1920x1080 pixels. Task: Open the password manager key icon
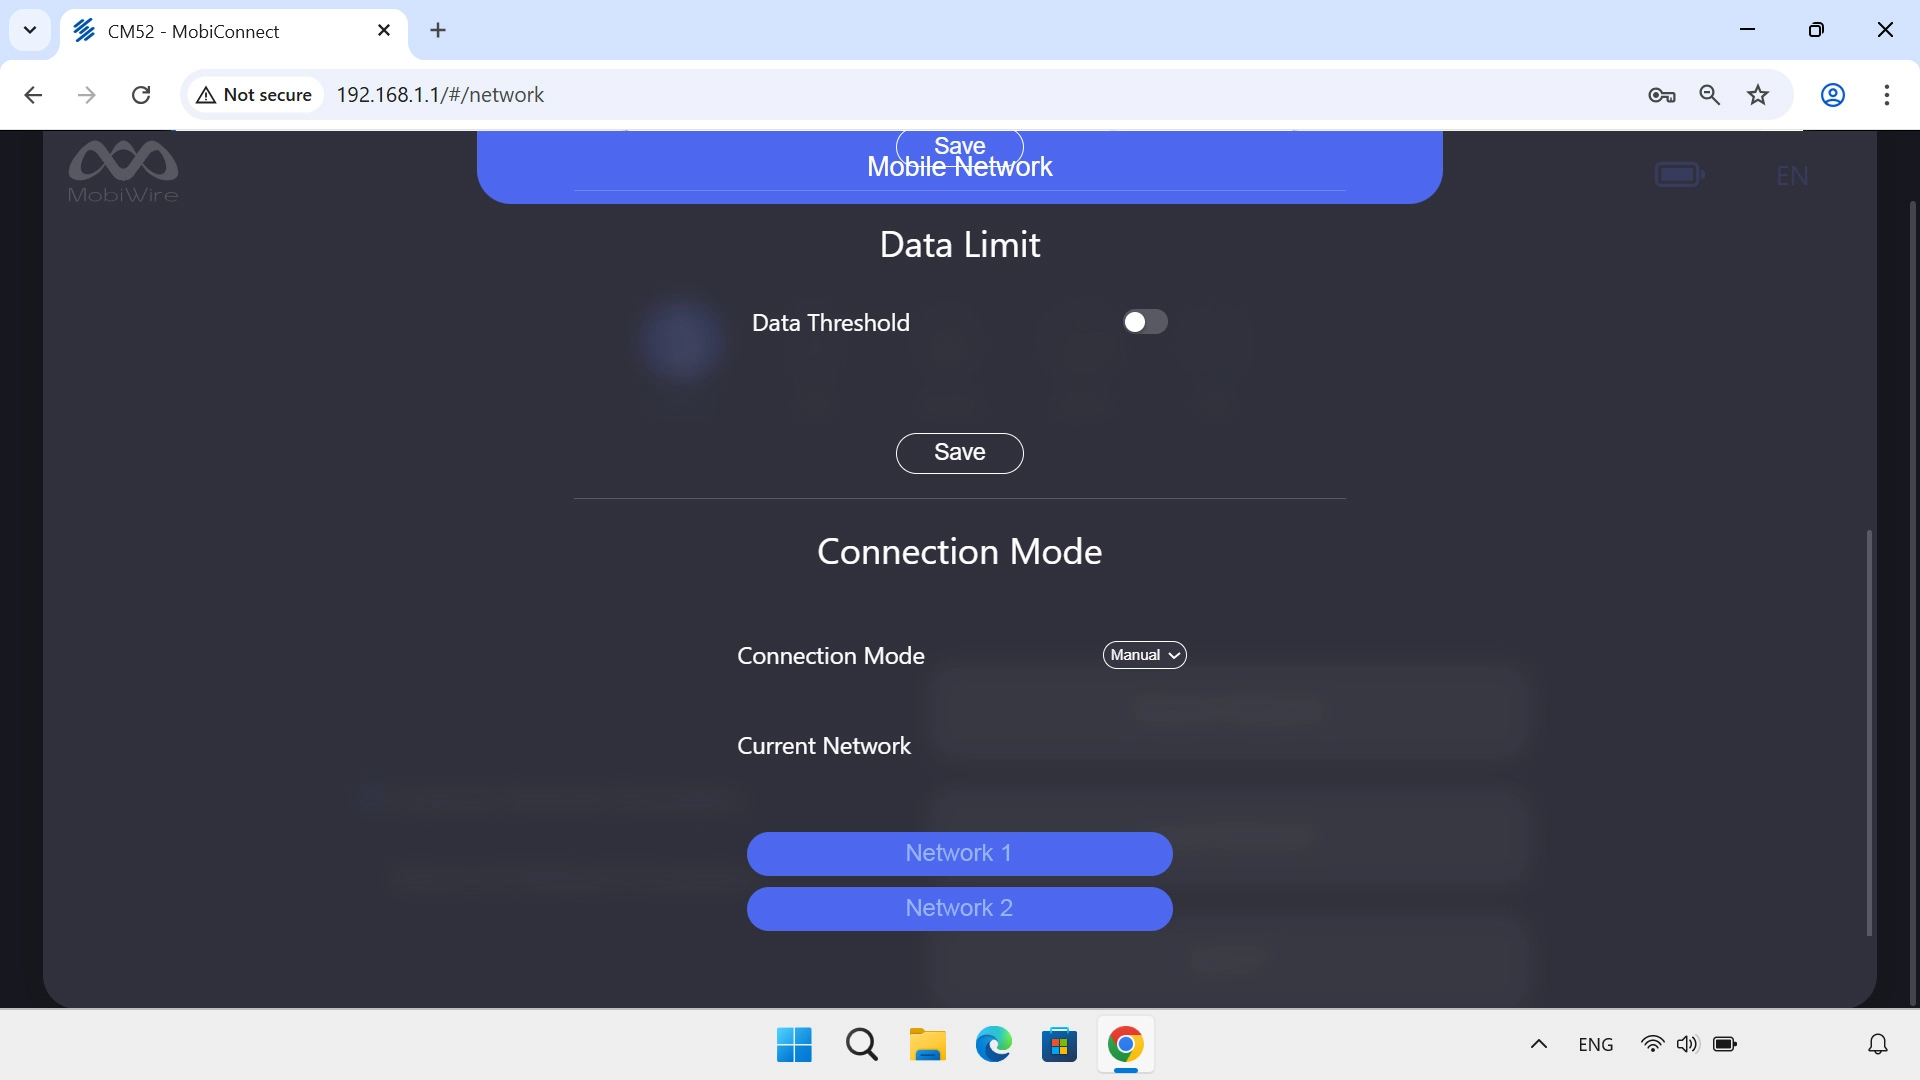[x=1662, y=94]
